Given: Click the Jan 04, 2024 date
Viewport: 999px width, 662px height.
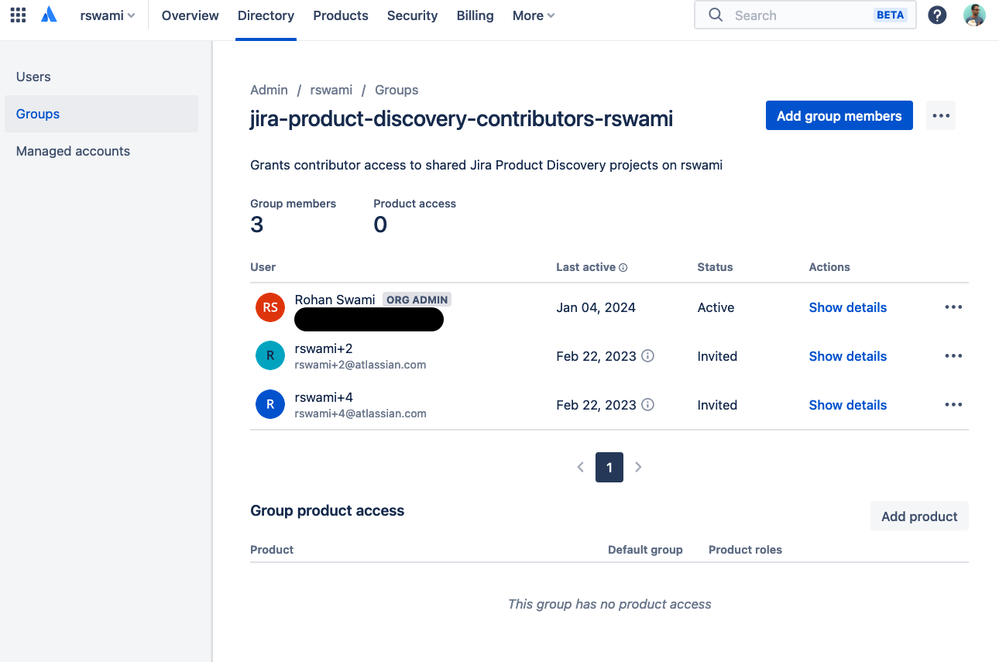Looking at the screenshot, I should click(596, 307).
